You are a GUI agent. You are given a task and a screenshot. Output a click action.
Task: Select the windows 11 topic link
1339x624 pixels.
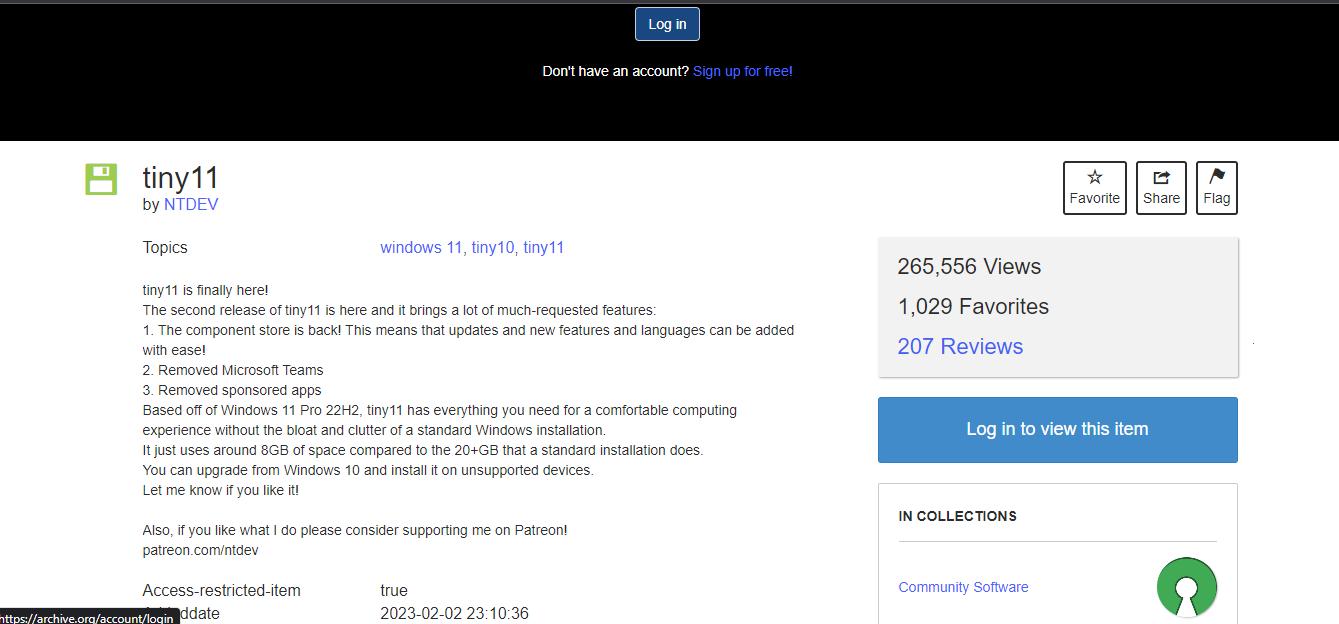tap(421, 247)
